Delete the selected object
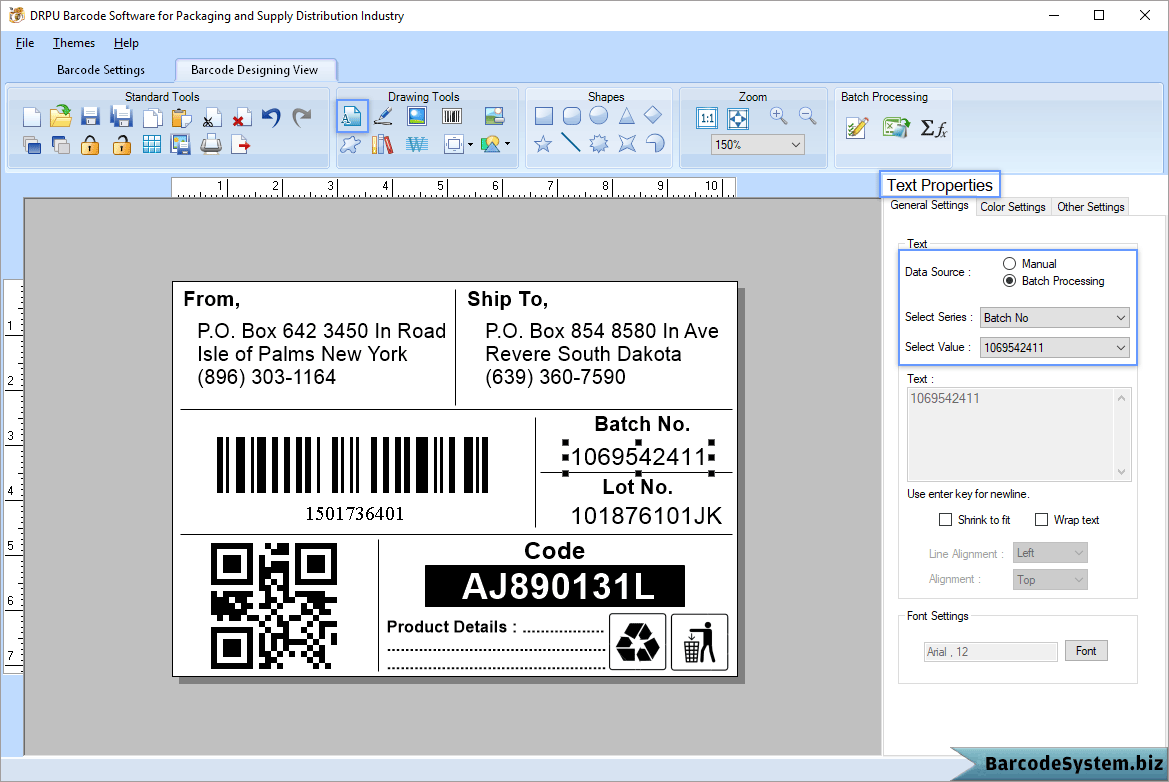This screenshot has height=782, width=1169. click(x=241, y=118)
